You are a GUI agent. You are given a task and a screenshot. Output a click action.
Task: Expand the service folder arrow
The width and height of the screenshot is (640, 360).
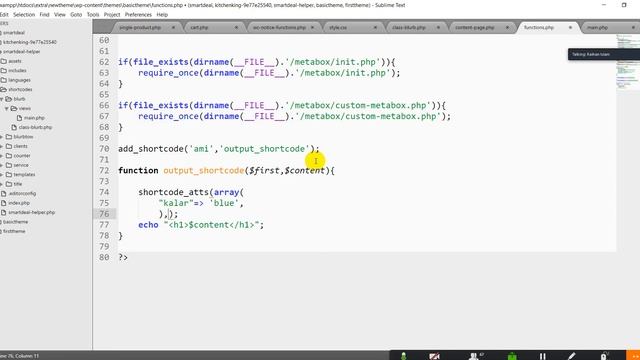tap(2, 165)
